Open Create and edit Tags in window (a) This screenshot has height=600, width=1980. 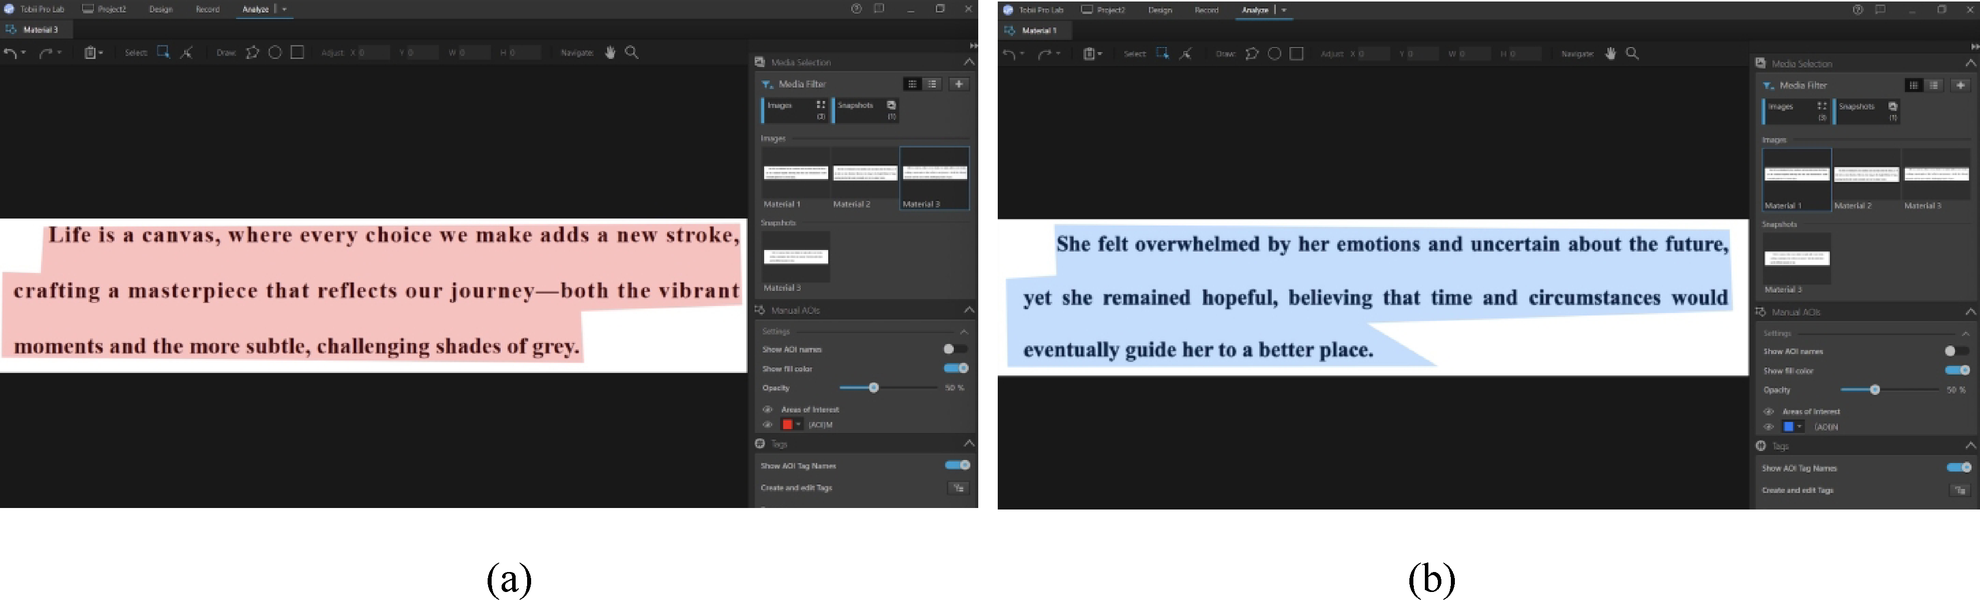click(x=958, y=488)
